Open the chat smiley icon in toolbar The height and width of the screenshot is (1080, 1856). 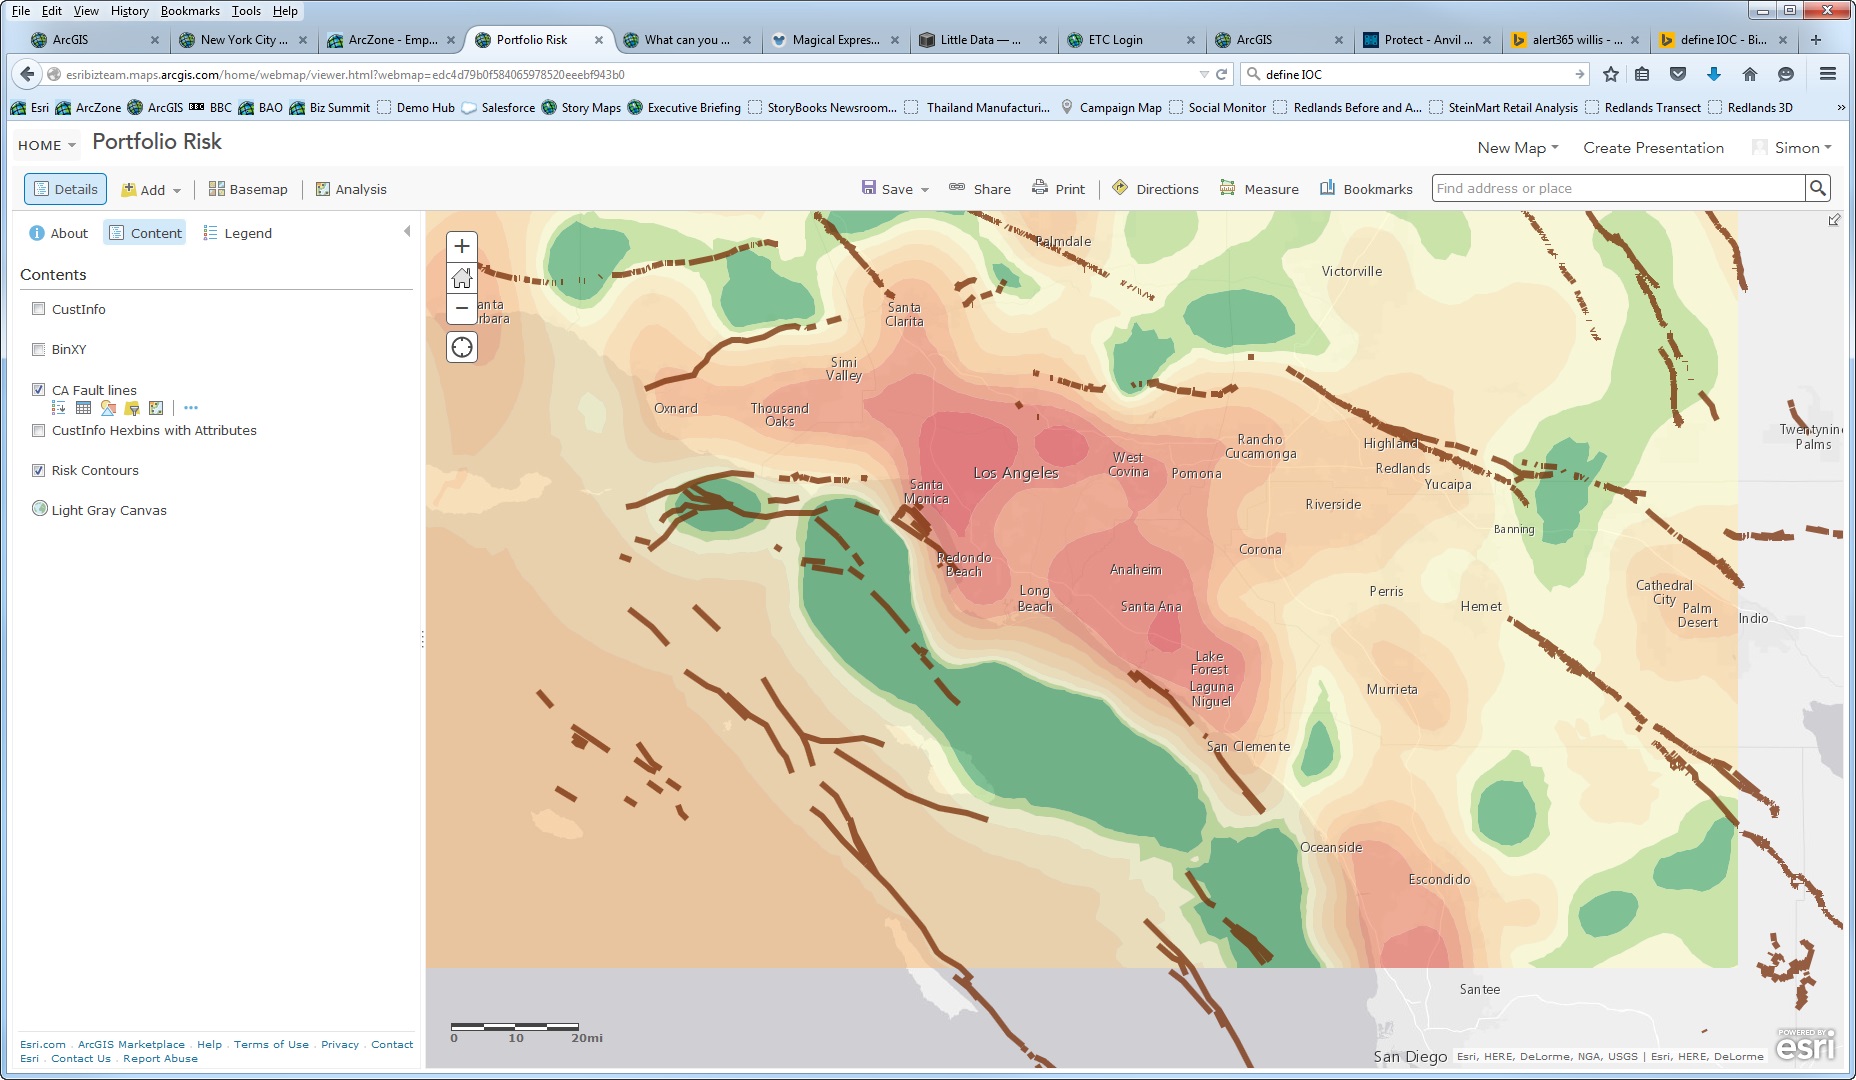point(1786,74)
